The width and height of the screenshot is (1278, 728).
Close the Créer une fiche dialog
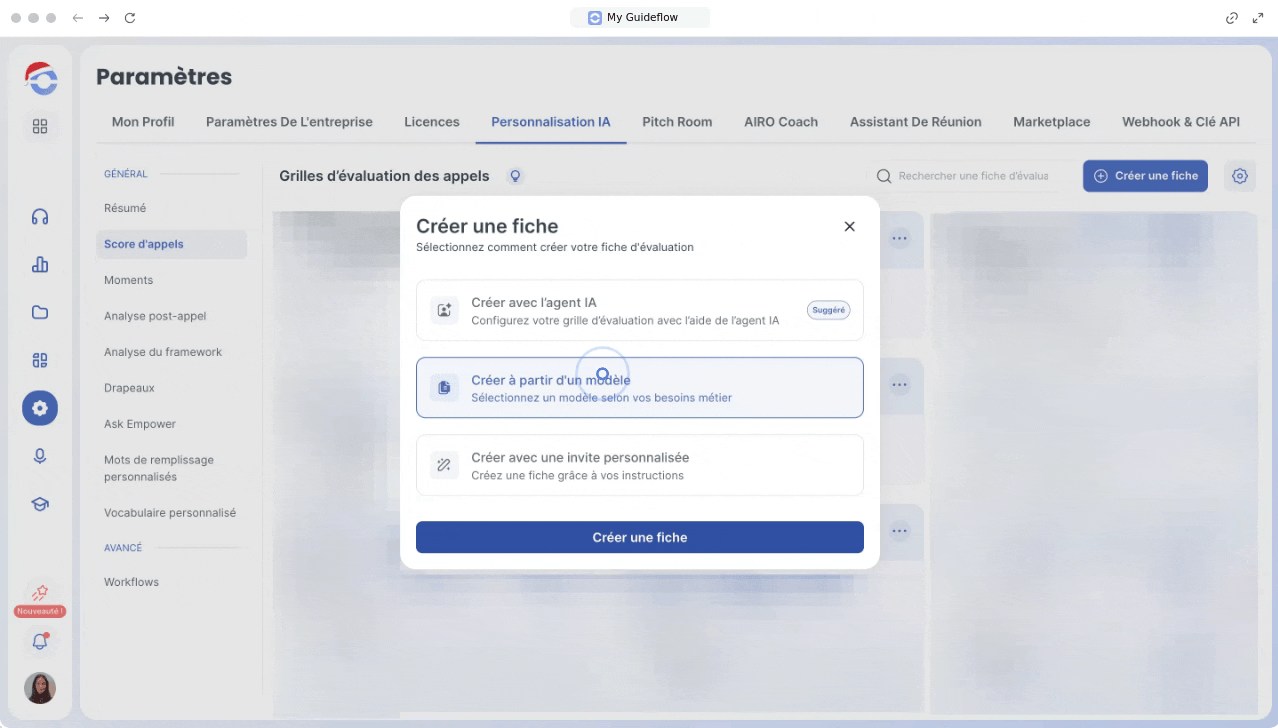pos(849,227)
